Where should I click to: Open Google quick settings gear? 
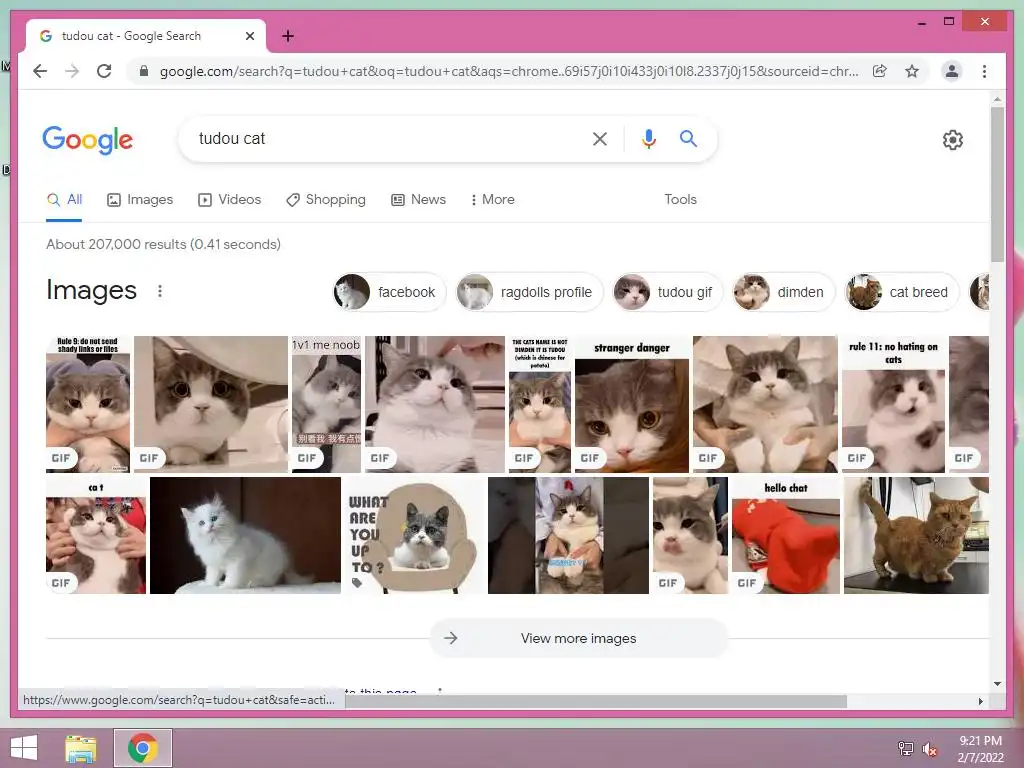pyautogui.click(x=953, y=140)
